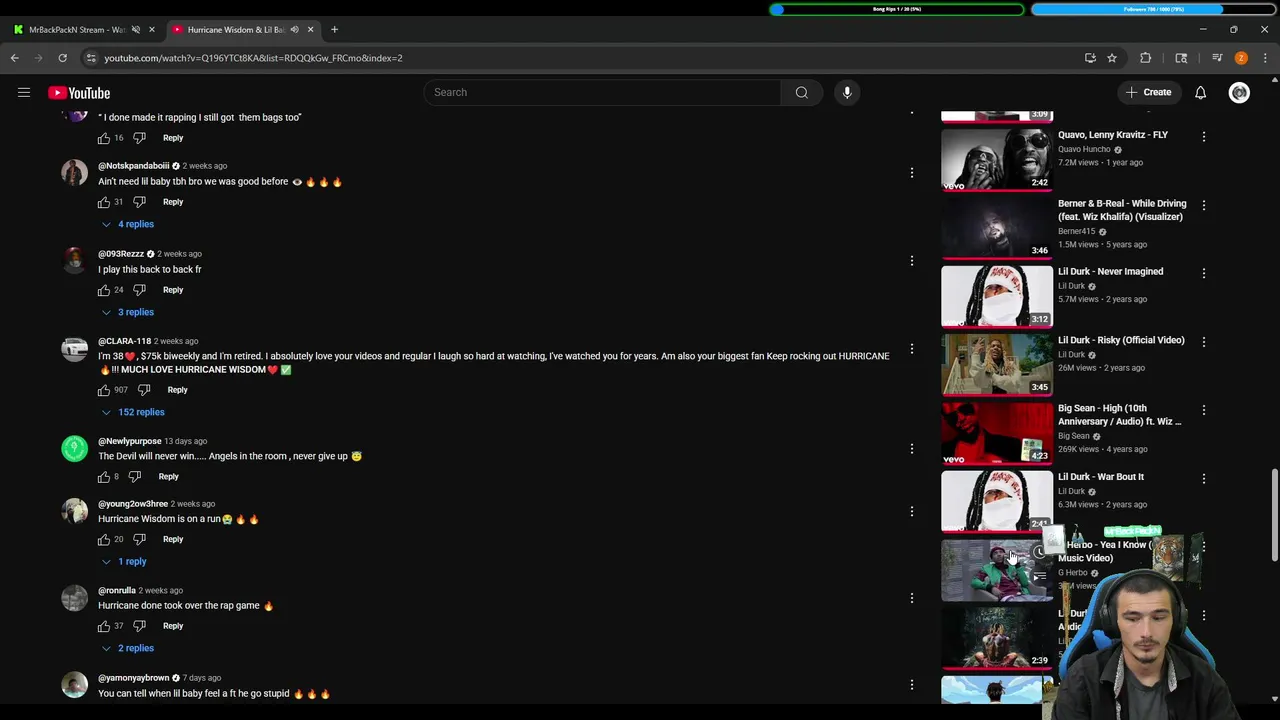Click the Create button

coord(1148,93)
